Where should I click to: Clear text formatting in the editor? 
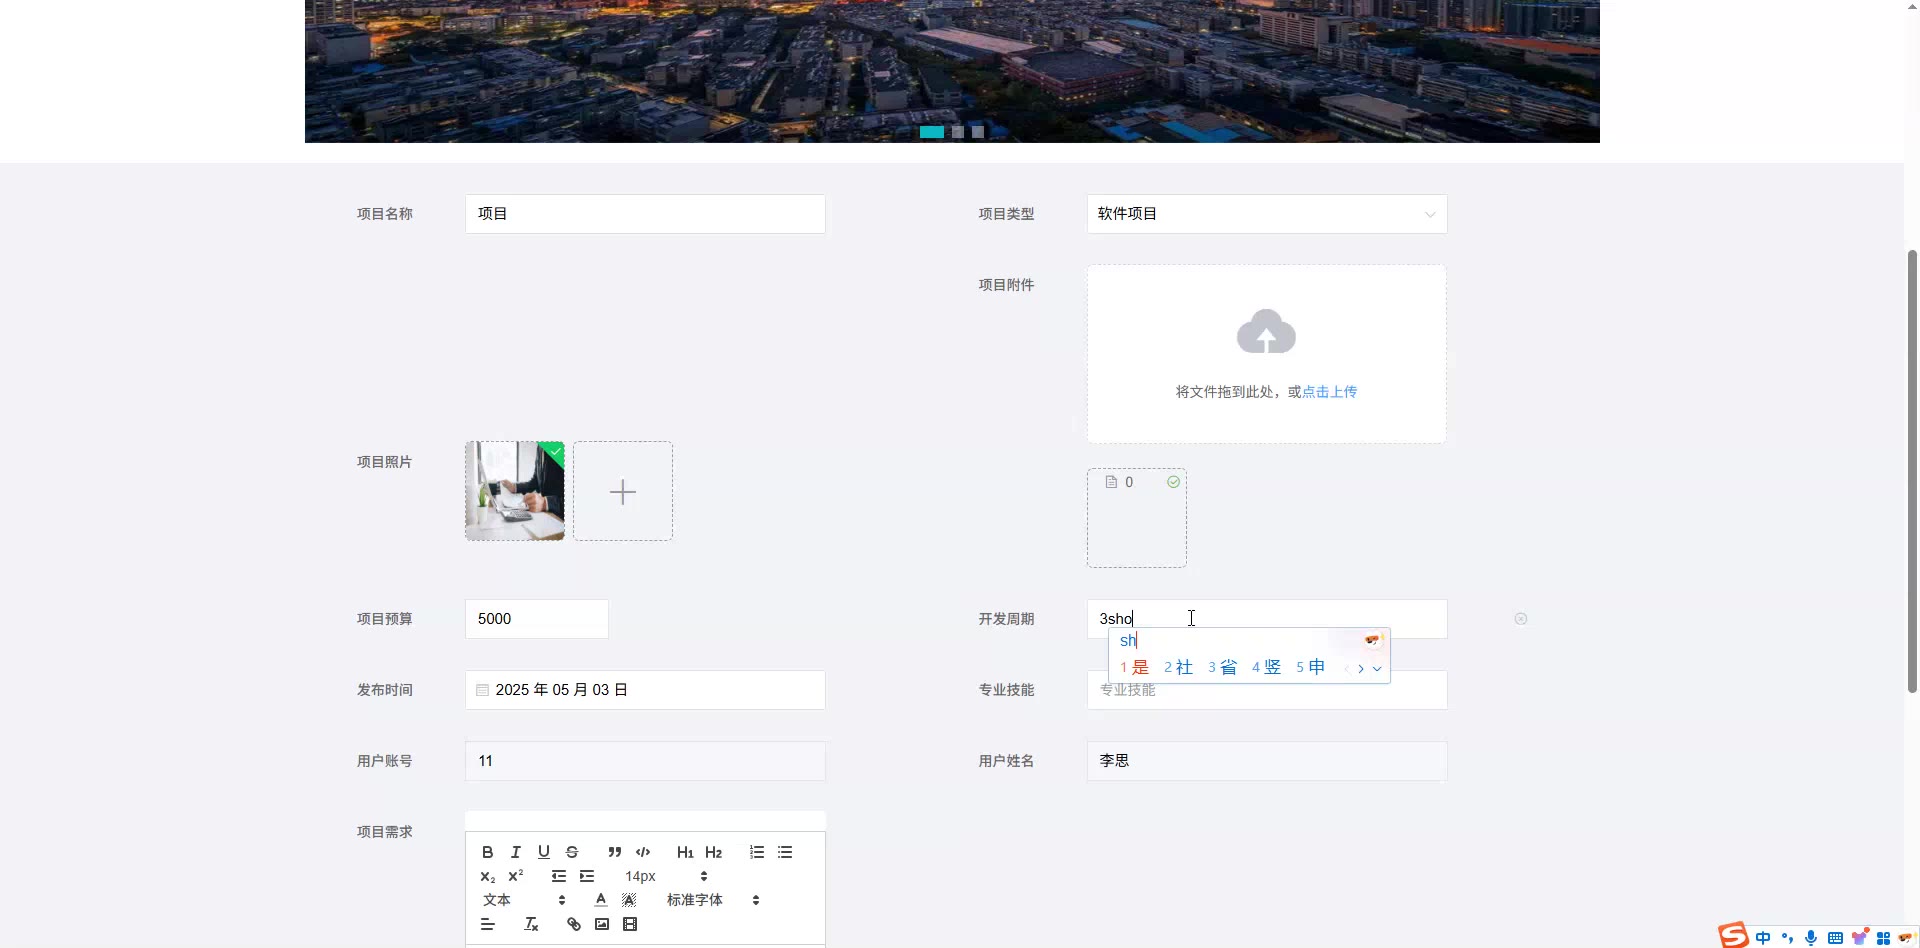531,924
